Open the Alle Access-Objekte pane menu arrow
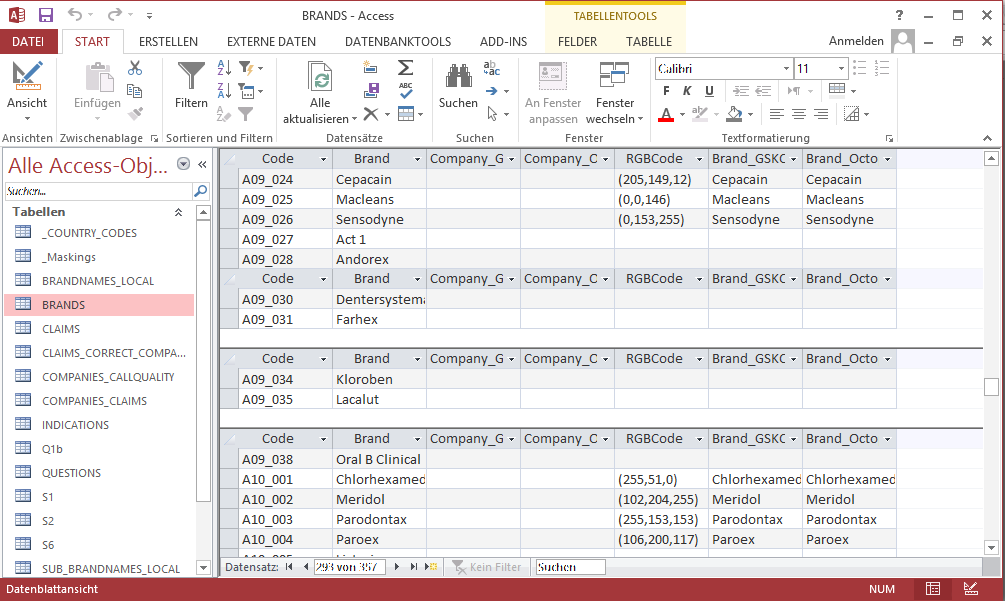Screen dimensions: 1005x601 (183, 164)
